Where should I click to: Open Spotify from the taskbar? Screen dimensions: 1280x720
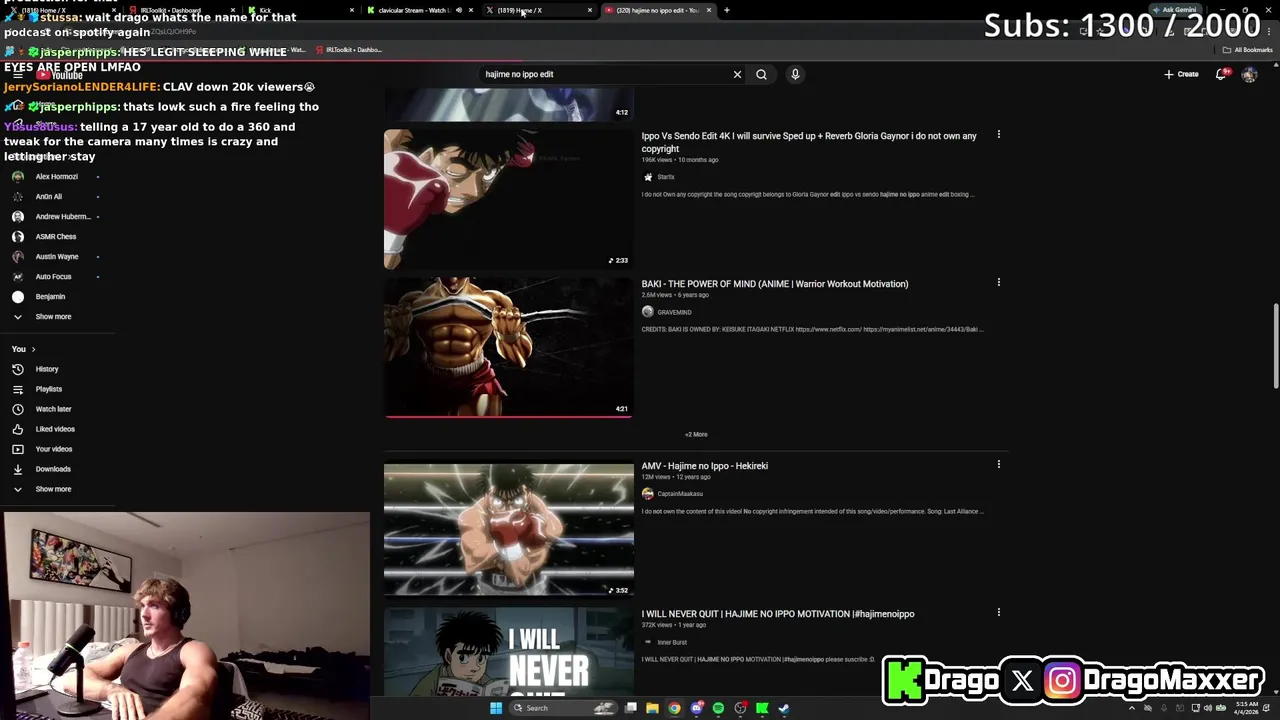tap(718, 708)
